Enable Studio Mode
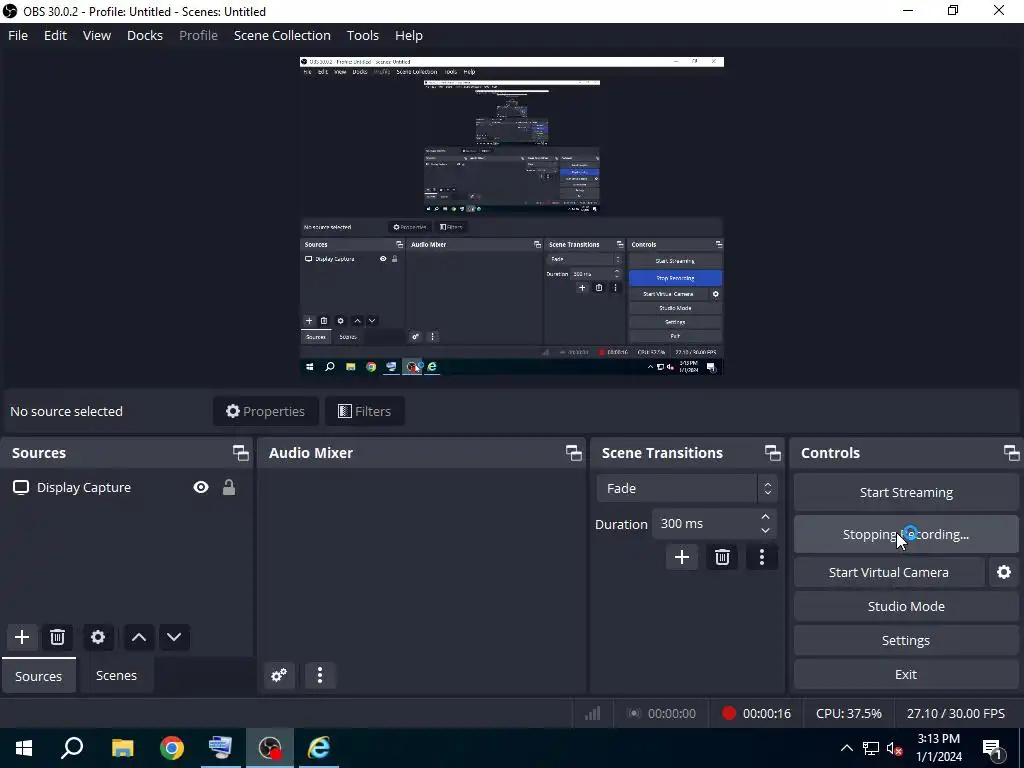 (906, 606)
